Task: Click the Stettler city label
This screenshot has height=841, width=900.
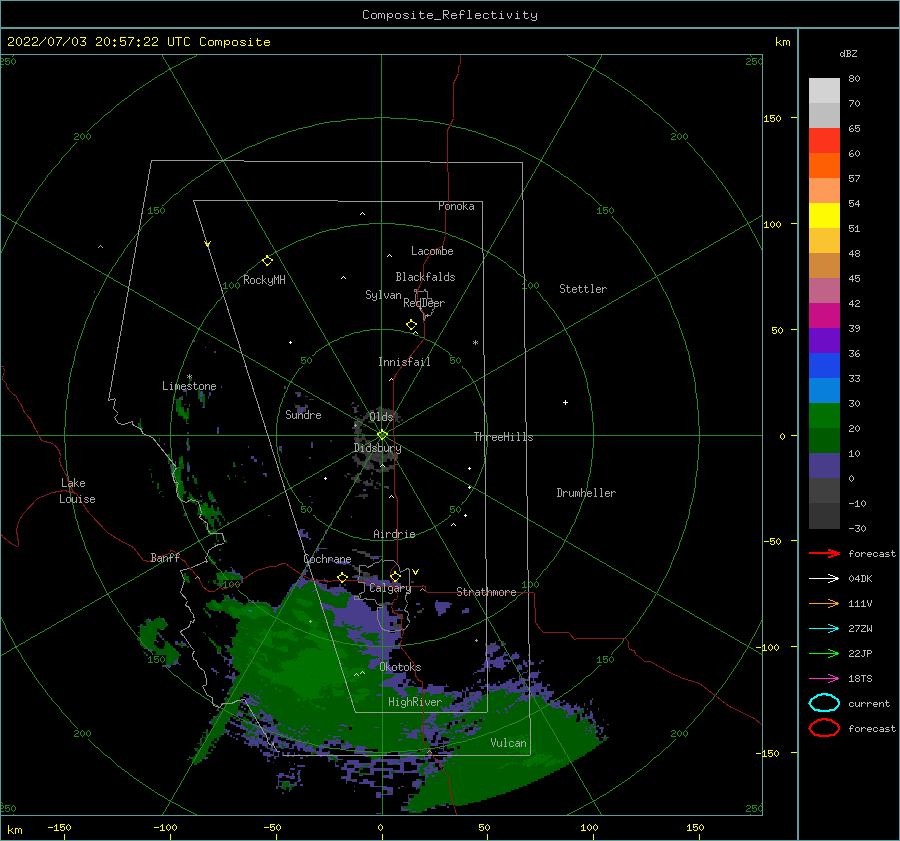Action: coord(583,289)
